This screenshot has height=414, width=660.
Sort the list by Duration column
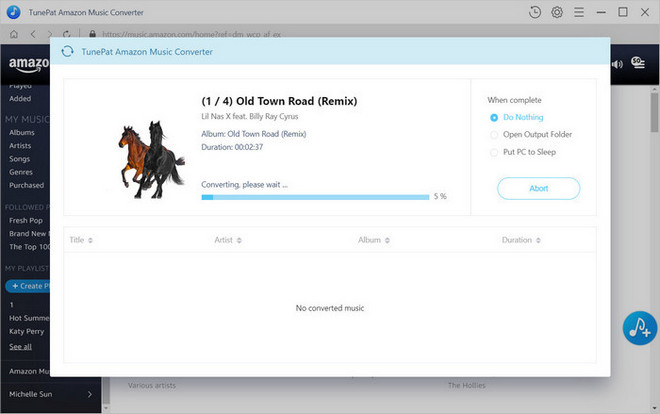coord(521,240)
